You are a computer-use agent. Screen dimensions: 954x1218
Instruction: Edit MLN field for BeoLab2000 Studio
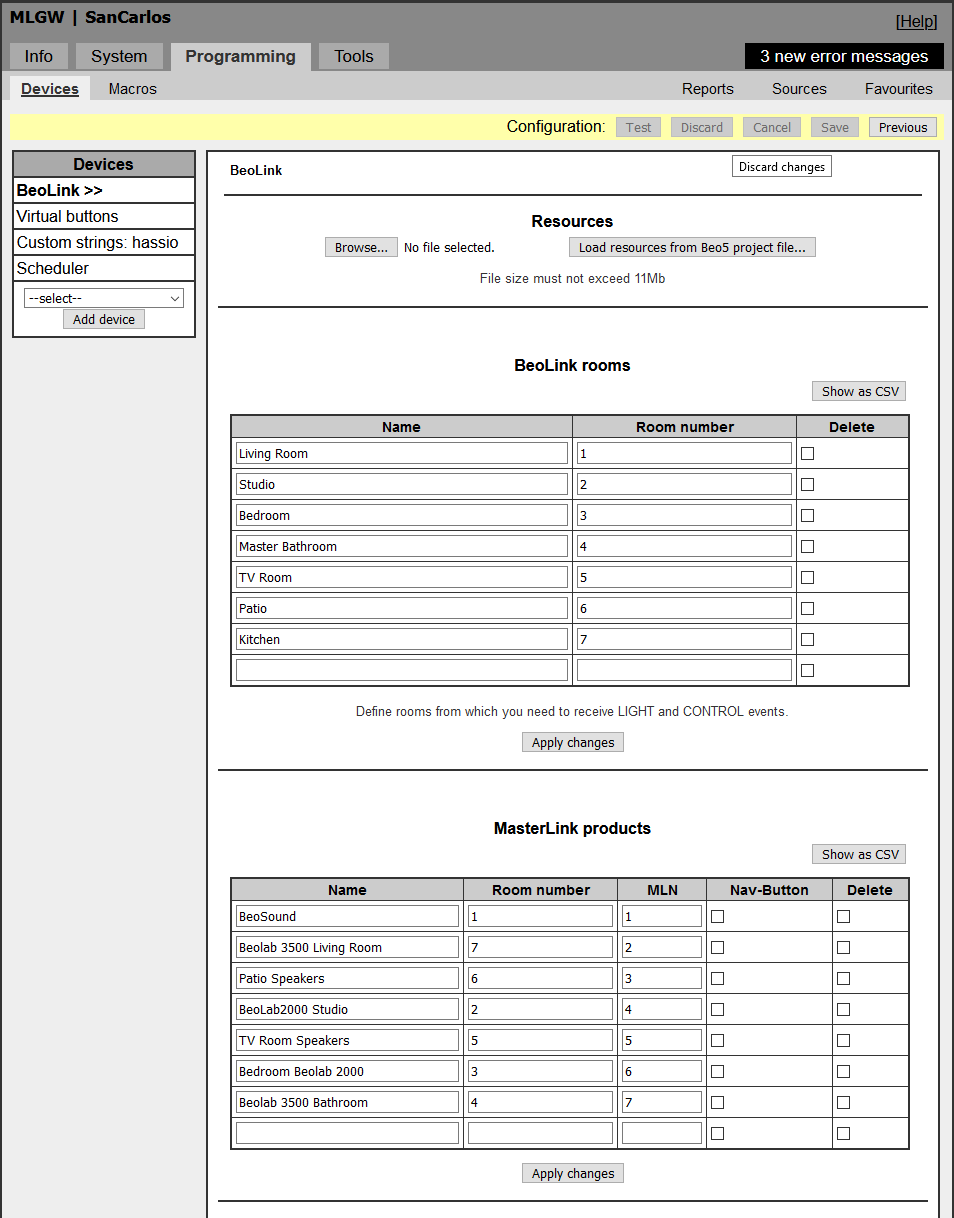[662, 1009]
